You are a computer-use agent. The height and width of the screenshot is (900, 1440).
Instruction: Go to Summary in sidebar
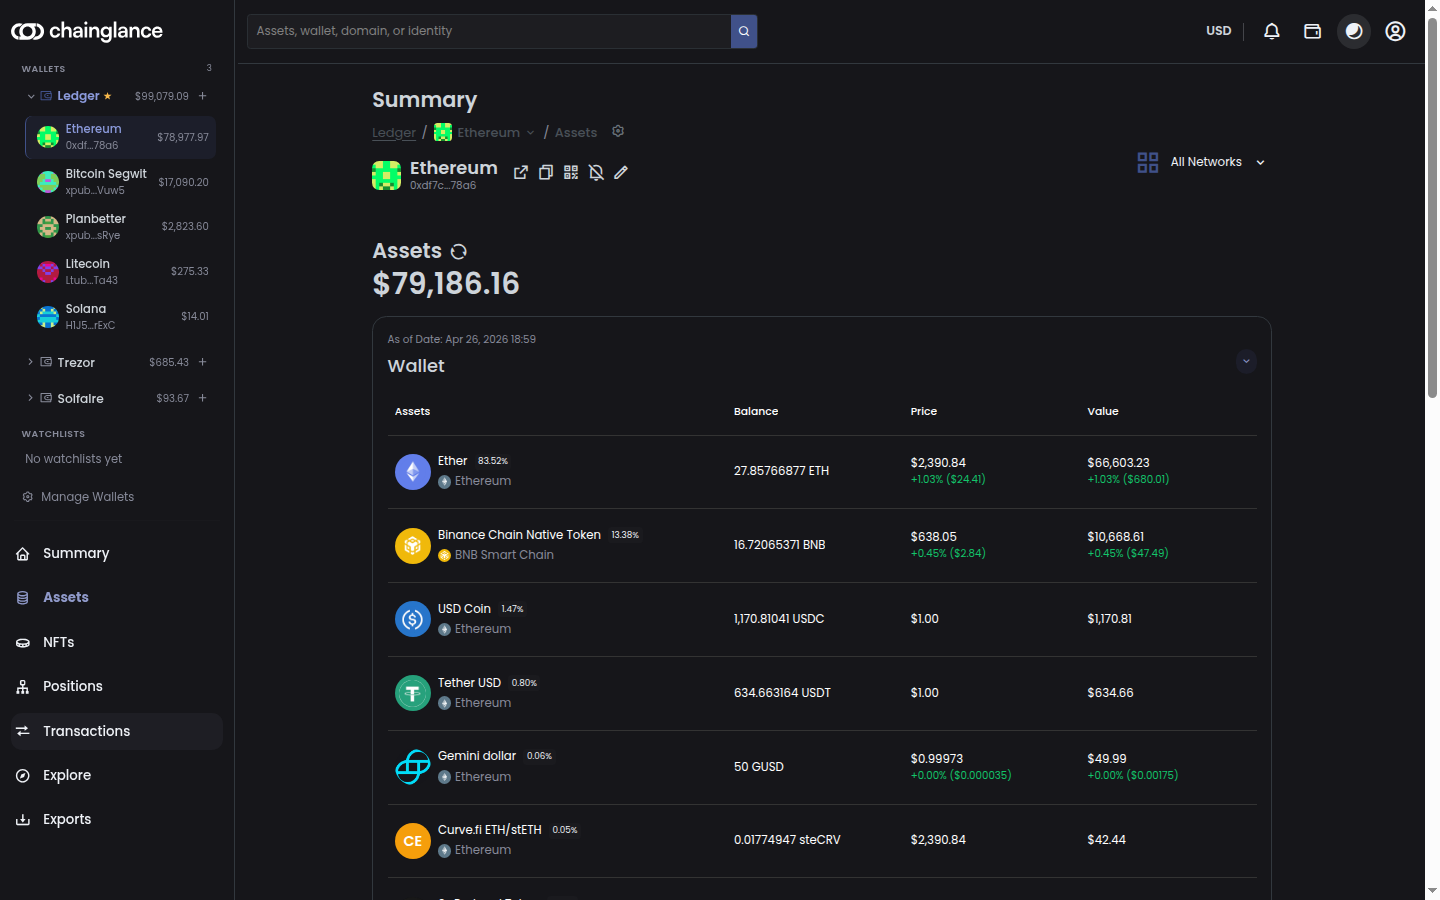pyautogui.click(x=117, y=554)
